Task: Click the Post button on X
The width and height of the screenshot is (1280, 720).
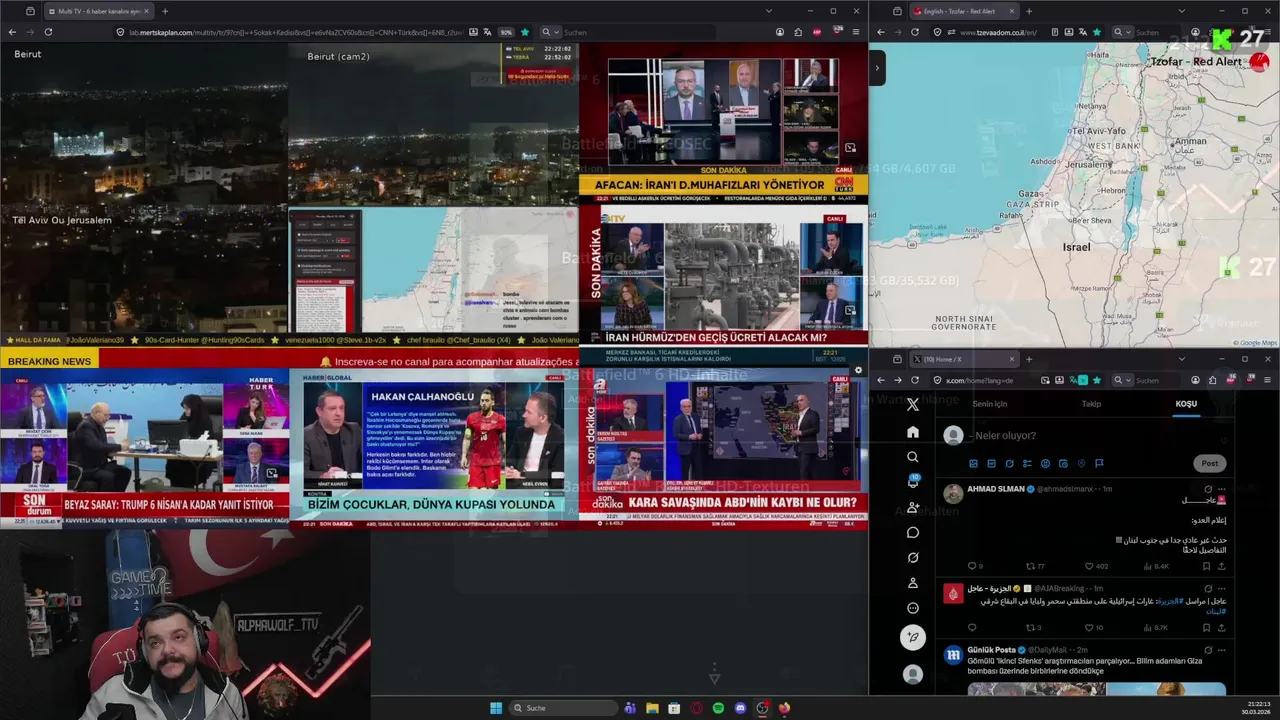Action: pyautogui.click(x=1210, y=463)
